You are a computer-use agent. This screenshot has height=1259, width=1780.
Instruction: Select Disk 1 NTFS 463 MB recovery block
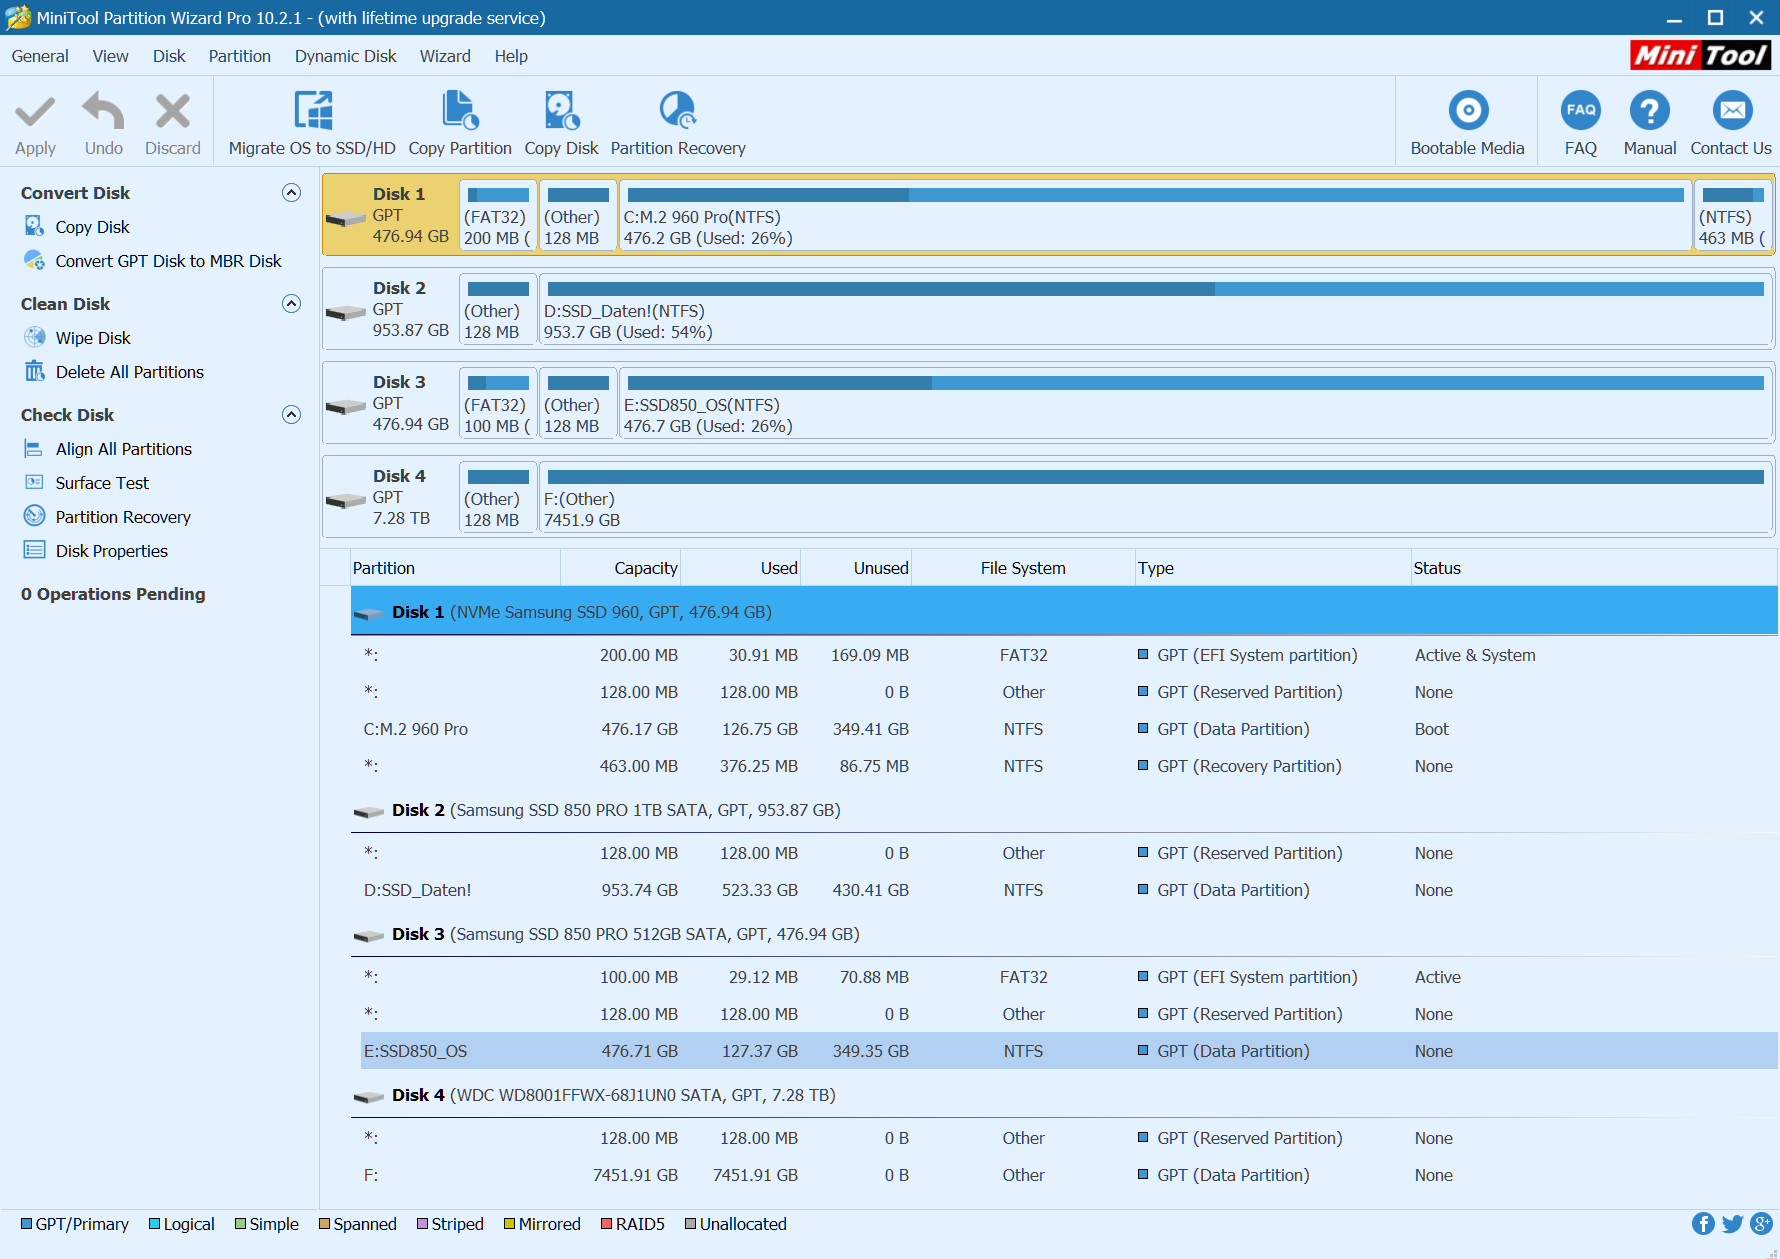1733,215
